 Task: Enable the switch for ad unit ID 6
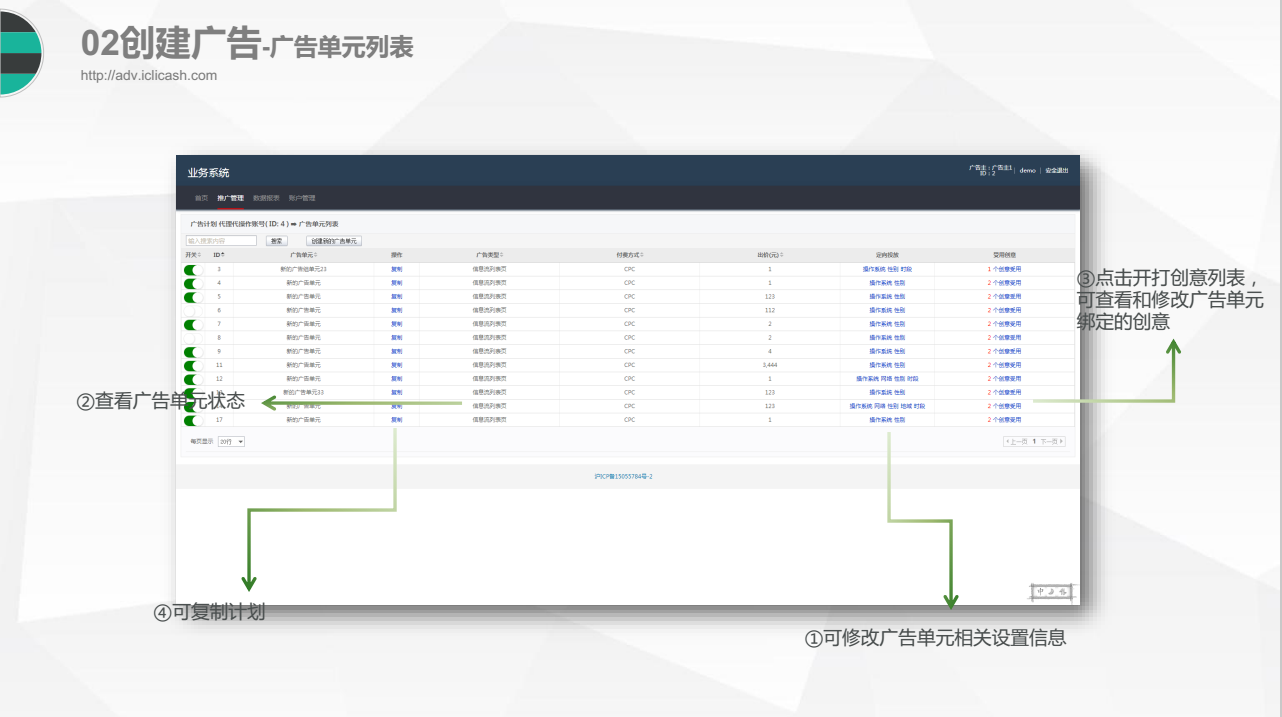point(193,311)
